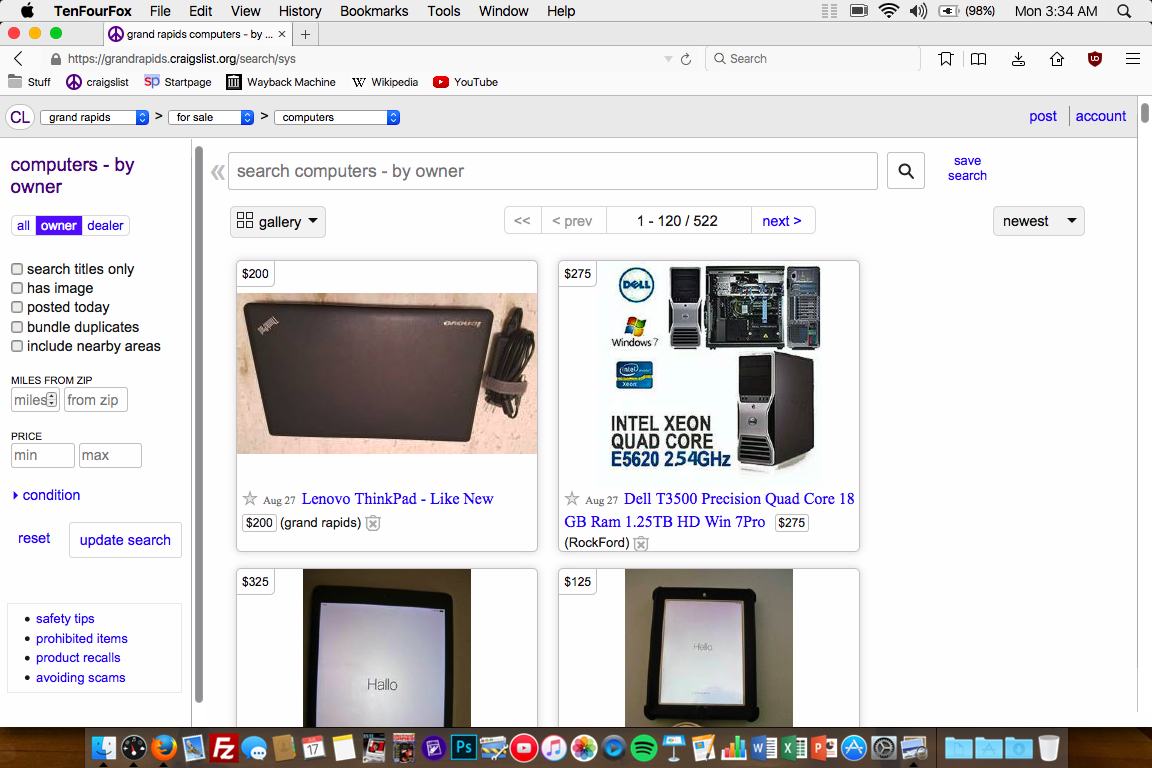The width and height of the screenshot is (1152, 768).
Task: Click the page vertical scrollbar thumb
Action: [x=1145, y=113]
